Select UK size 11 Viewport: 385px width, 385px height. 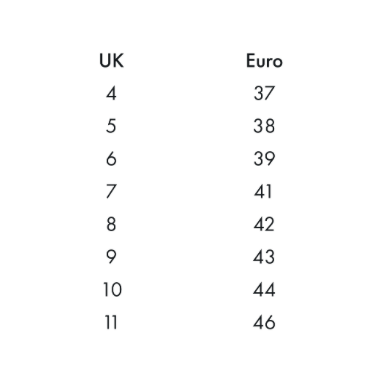coord(111,322)
